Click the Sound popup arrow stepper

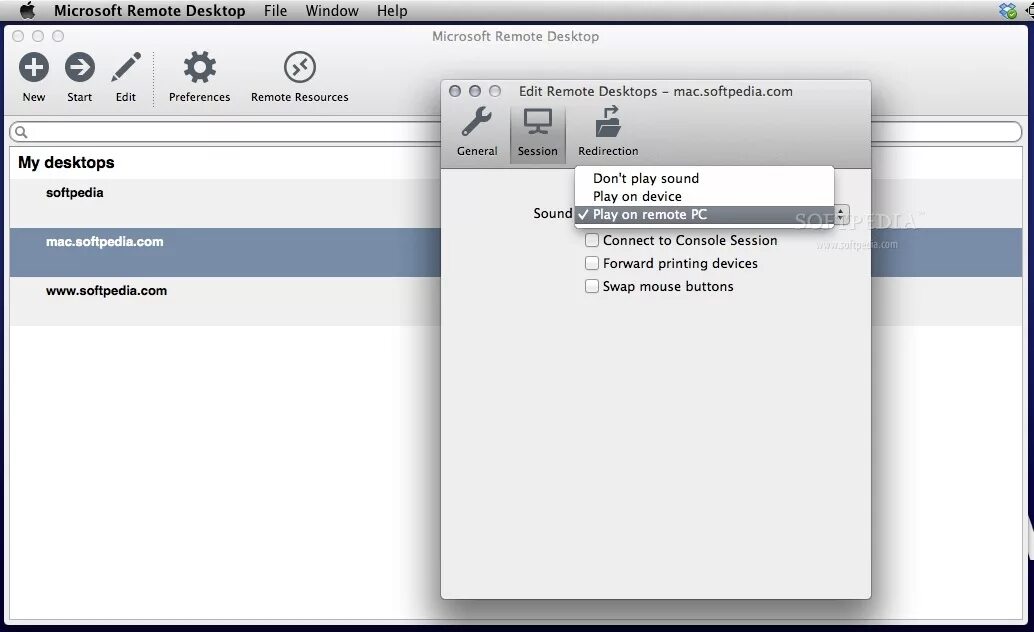point(841,214)
